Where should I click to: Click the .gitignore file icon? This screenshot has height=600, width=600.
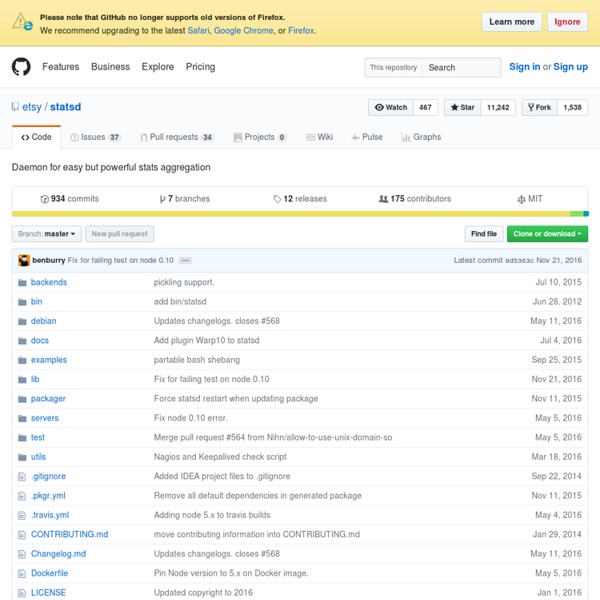coord(22,476)
